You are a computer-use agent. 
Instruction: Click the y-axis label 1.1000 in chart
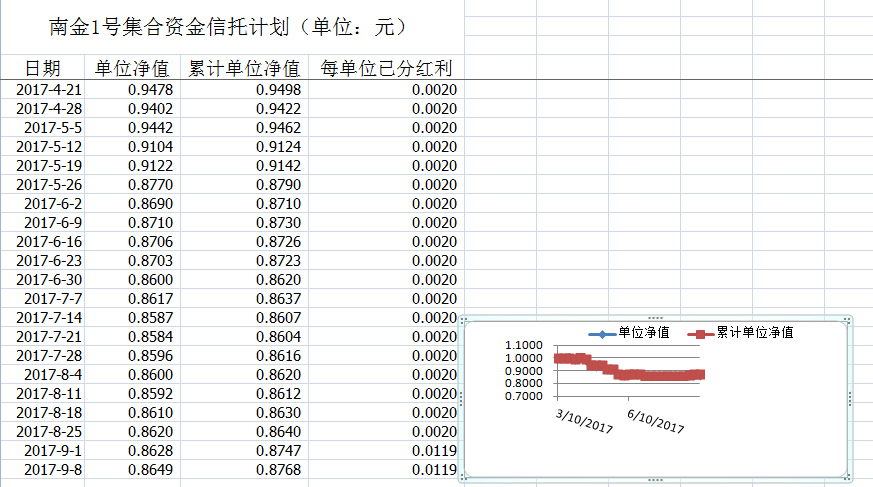click(x=525, y=346)
